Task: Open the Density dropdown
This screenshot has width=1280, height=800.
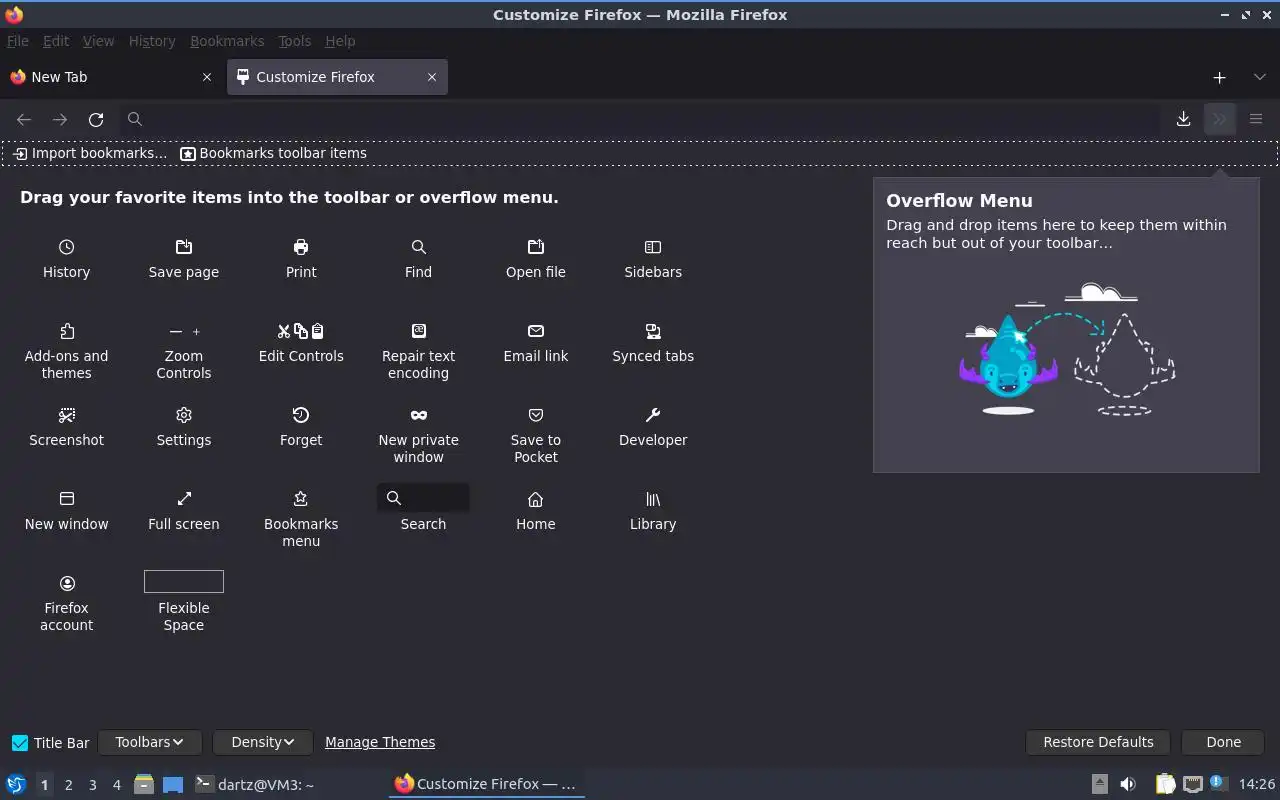Action: (x=263, y=742)
